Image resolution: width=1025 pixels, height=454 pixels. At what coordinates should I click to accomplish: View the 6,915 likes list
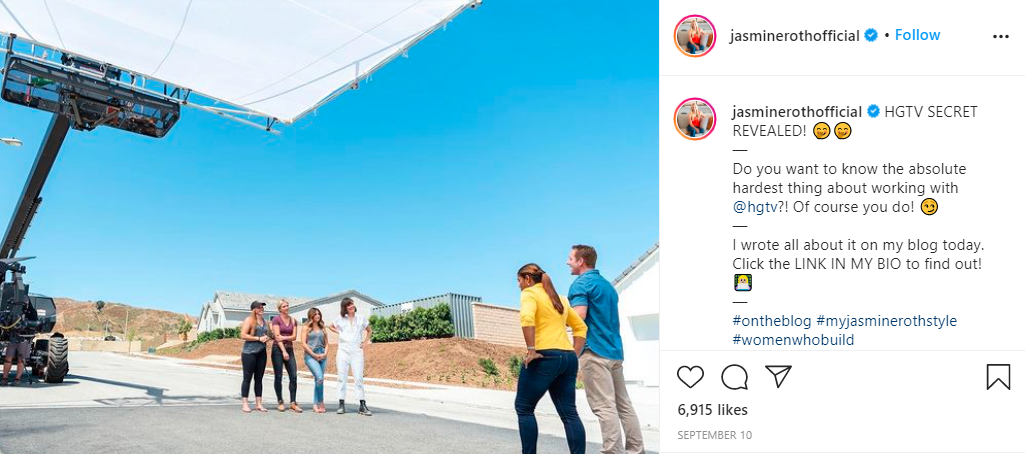click(713, 410)
